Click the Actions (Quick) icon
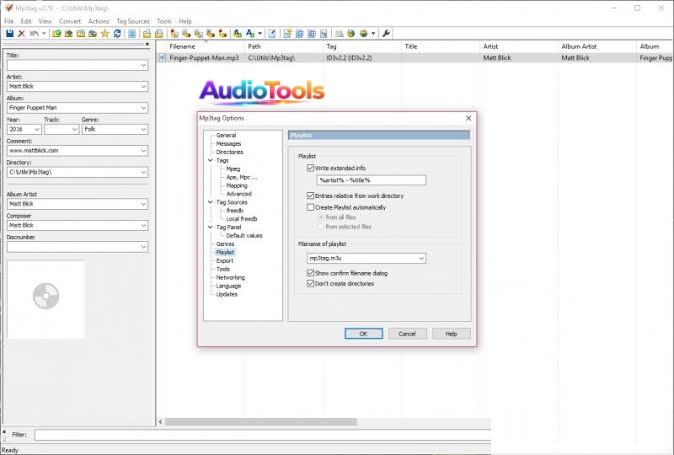Screen dimensions: 674x455 (250, 34)
